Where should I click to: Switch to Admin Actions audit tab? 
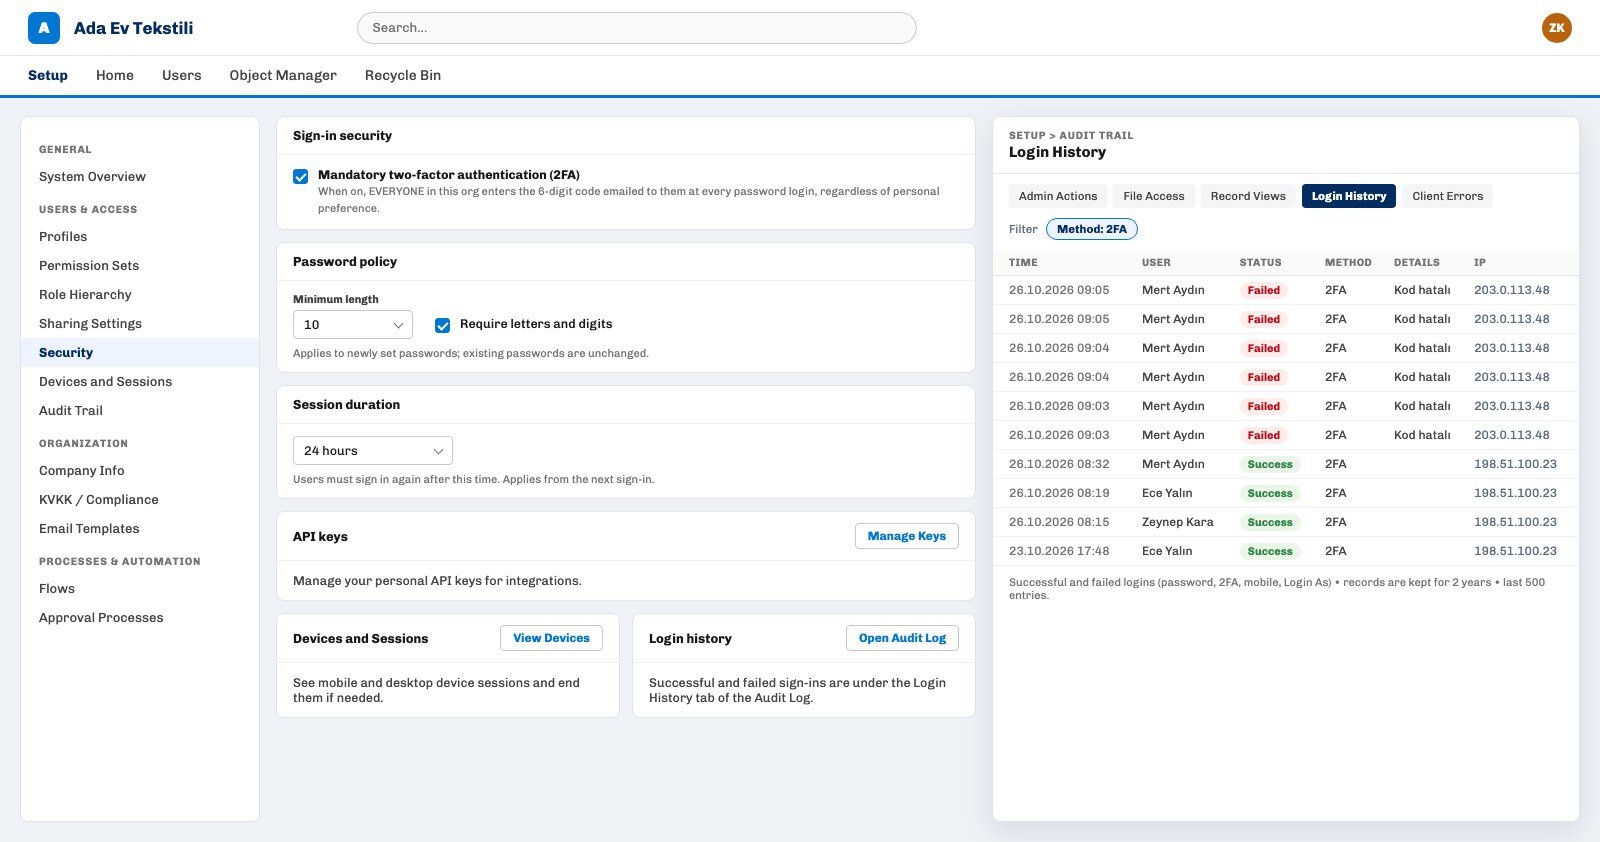pos(1058,196)
